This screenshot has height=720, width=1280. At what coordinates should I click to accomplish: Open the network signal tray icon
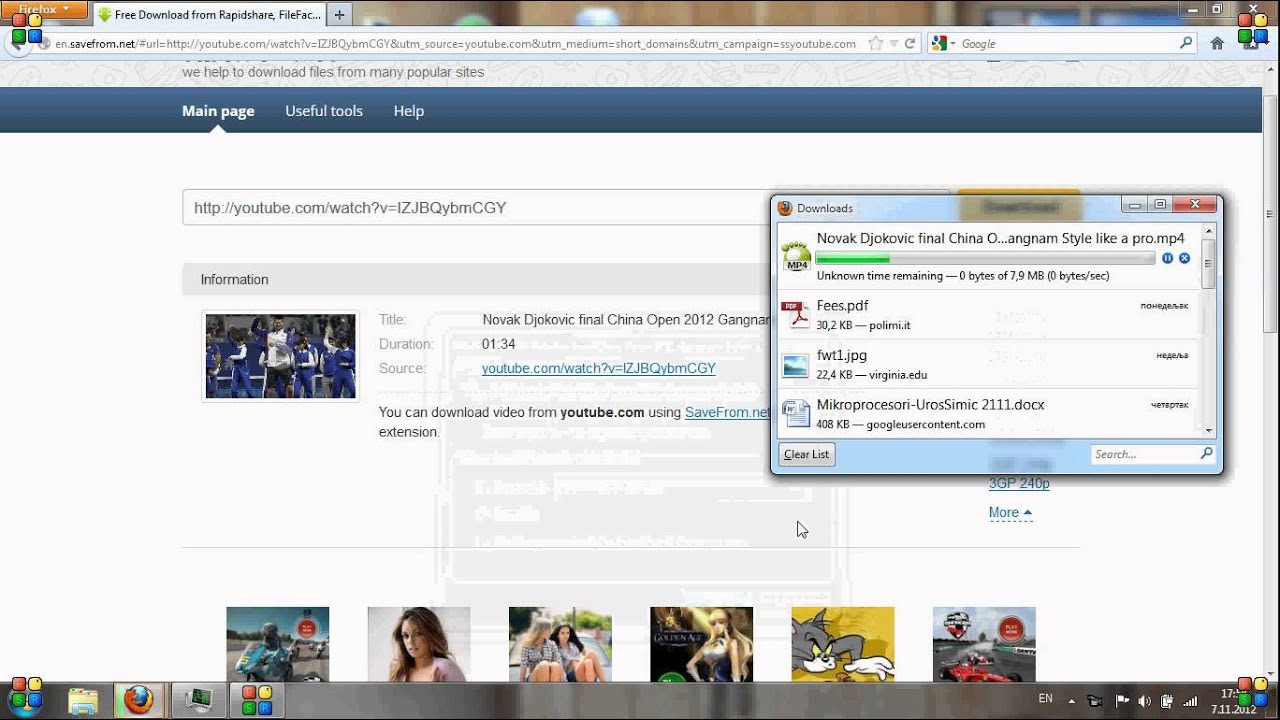(1191, 701)
